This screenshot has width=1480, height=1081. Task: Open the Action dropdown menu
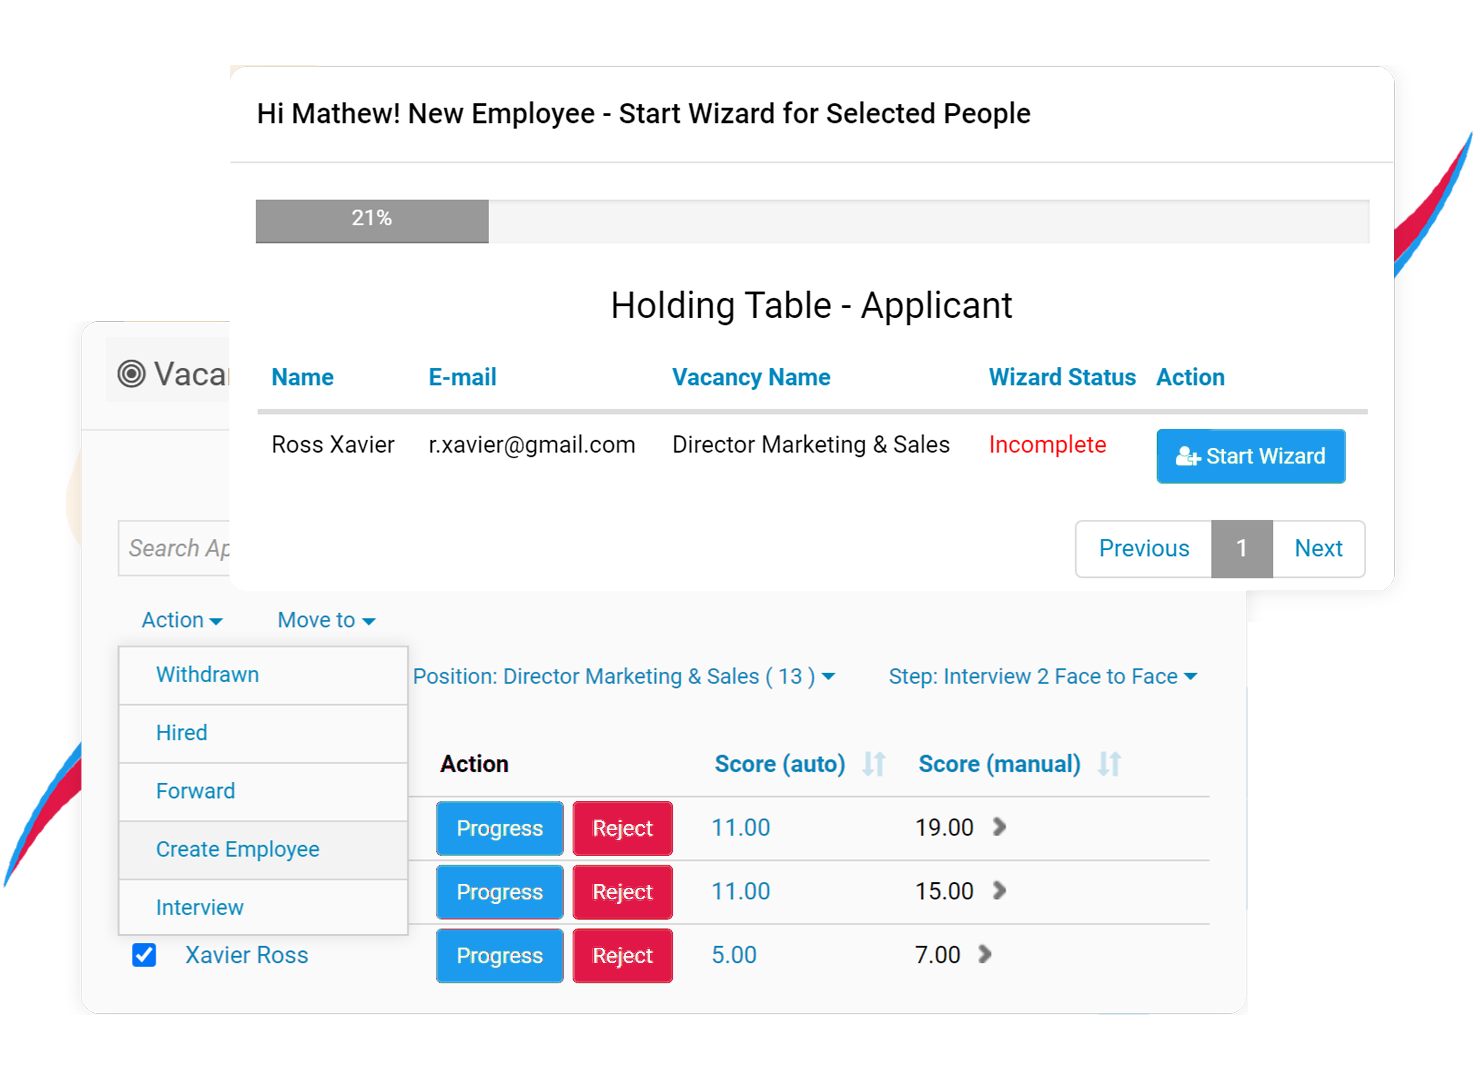pyautogui.click(x=180, y=620)
